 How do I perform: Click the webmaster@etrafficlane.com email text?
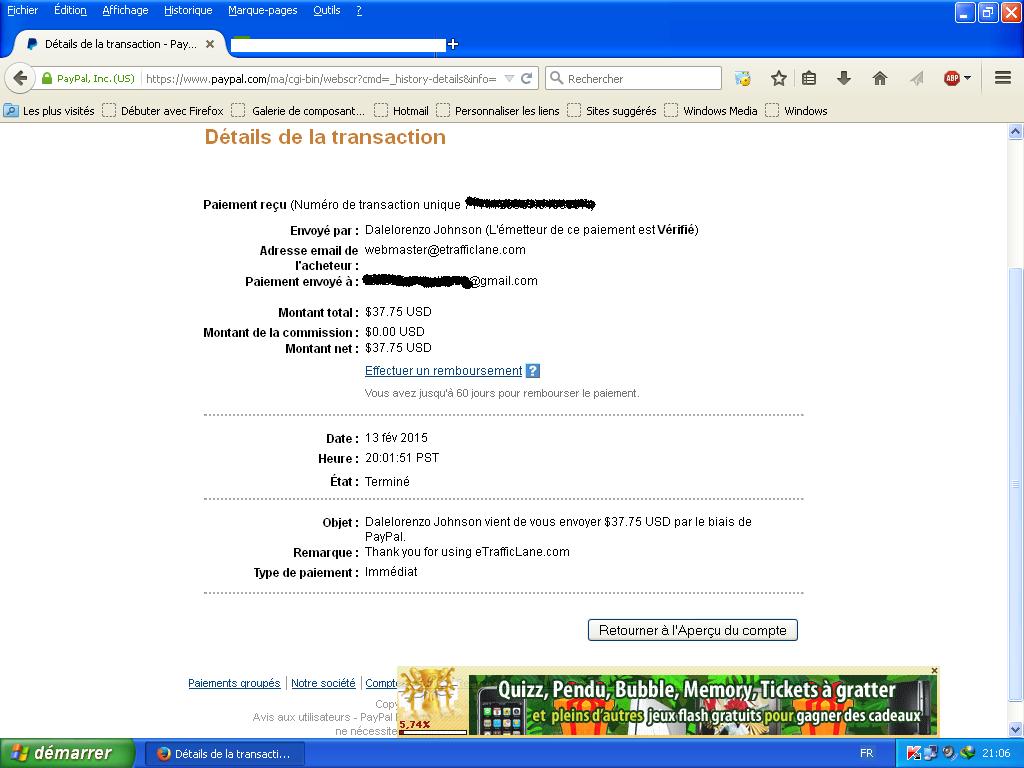tap(445, 249)
